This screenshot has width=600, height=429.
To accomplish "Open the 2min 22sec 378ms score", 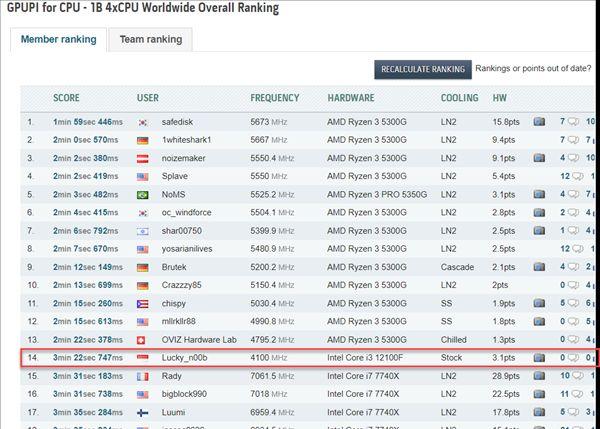I will click(x=88, y=339).
